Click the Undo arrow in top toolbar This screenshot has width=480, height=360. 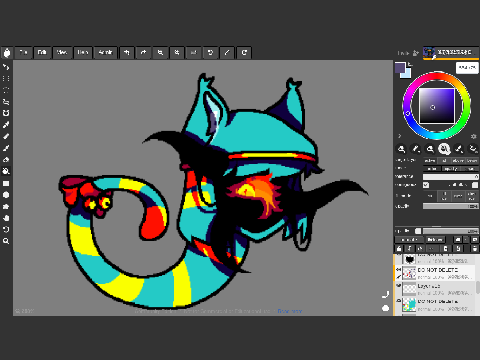(127, 52)
